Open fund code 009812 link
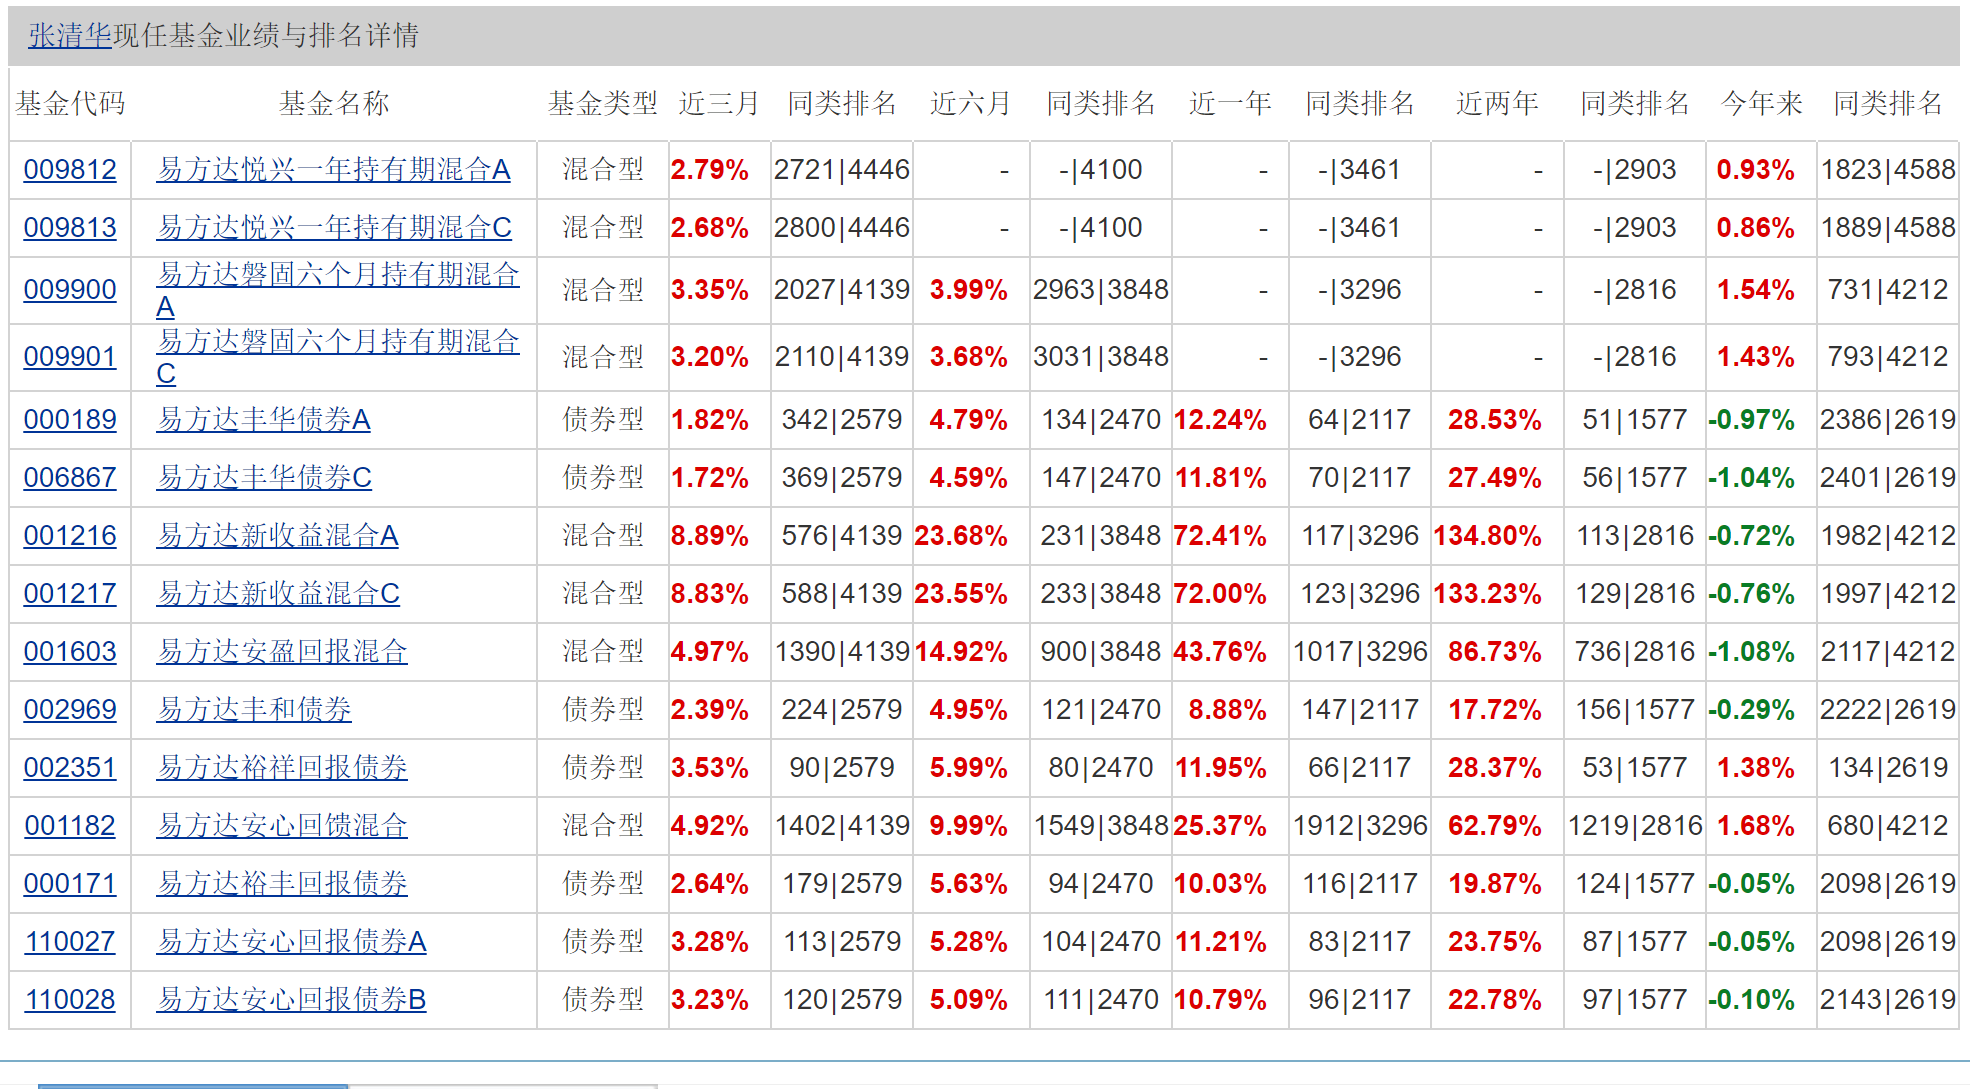Screen dimensions: 1970x1089 coord(70,170)
